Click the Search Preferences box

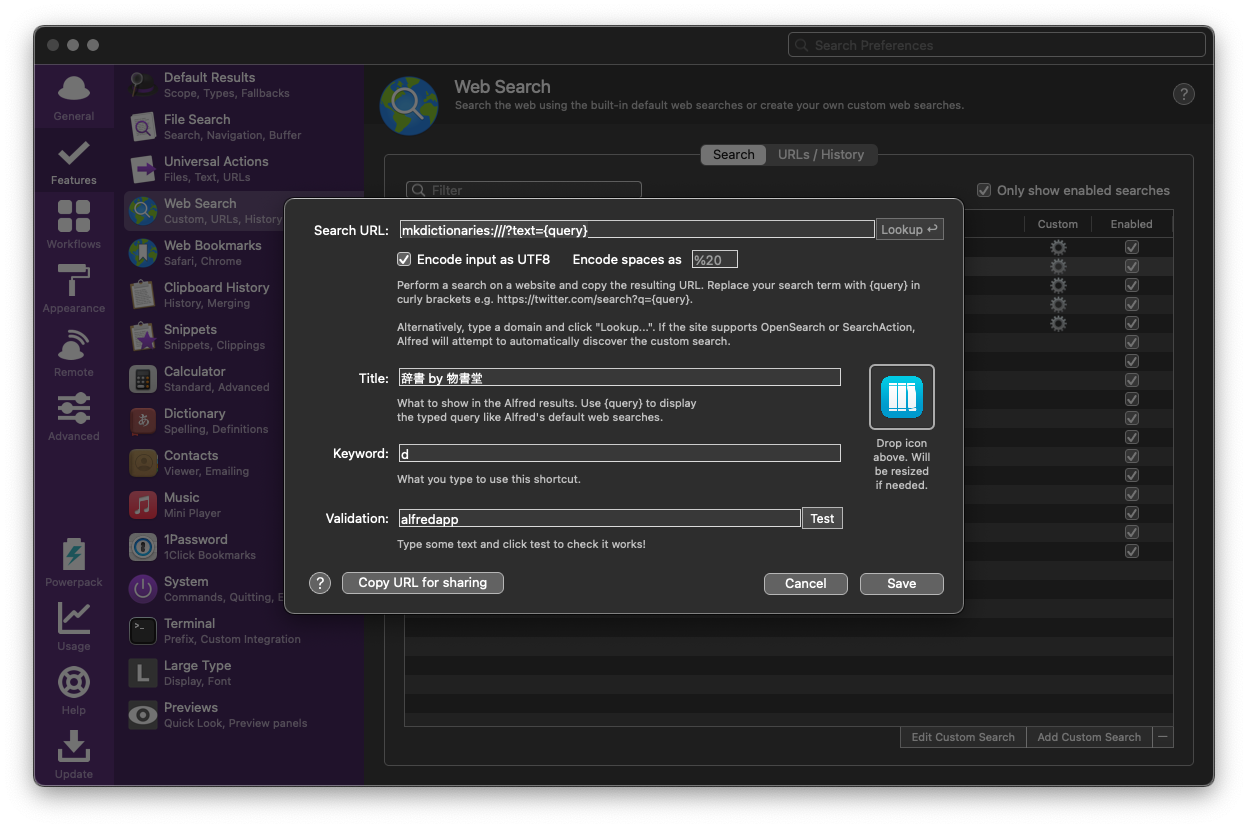(x=997, y=45)
